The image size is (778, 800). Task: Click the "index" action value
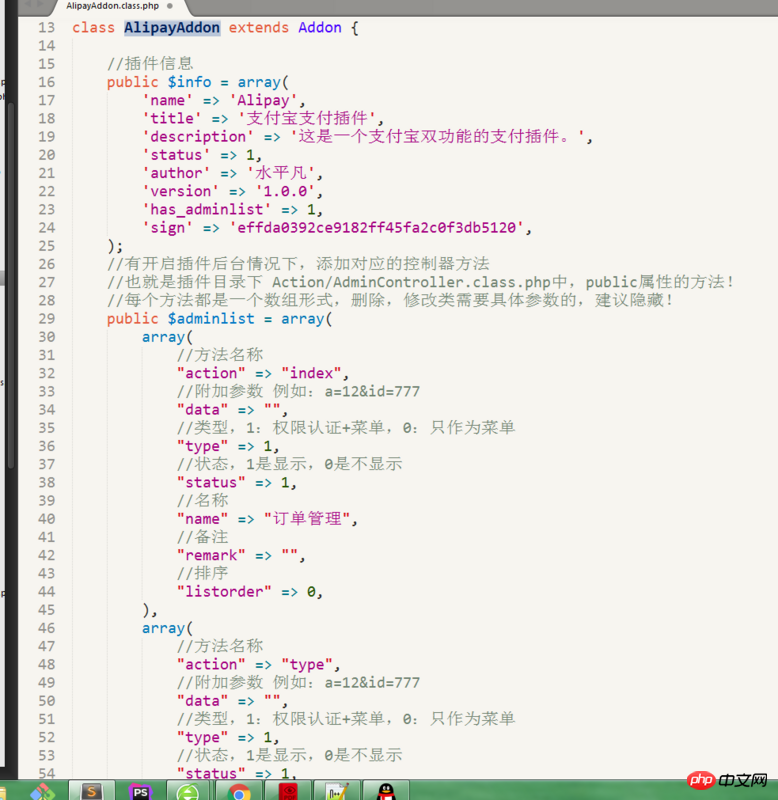(313, 373)
